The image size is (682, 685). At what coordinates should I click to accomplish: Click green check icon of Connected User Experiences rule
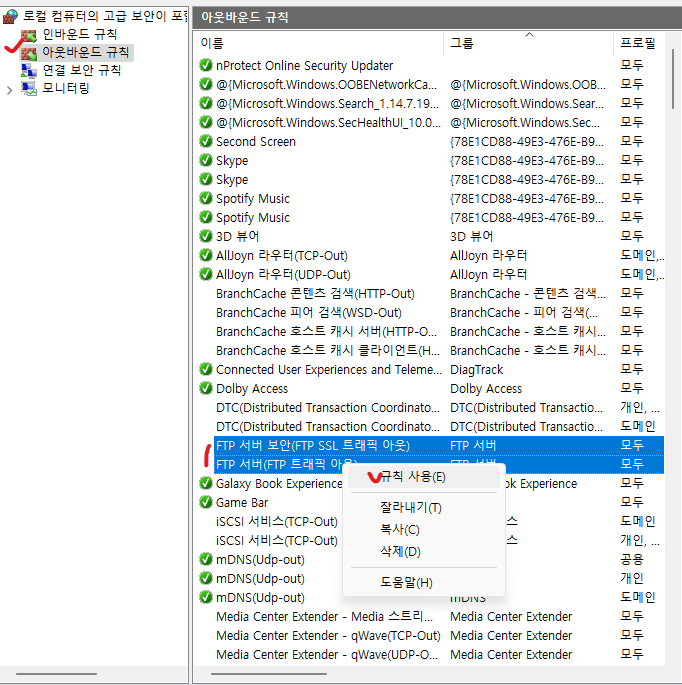205,369
